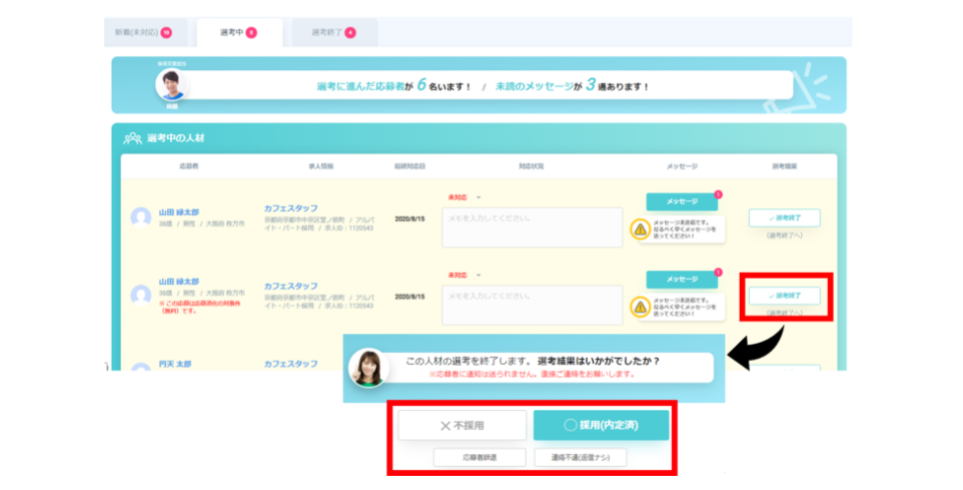Open 山田 緑太郎 profile in row with red notice

[179, 282]
